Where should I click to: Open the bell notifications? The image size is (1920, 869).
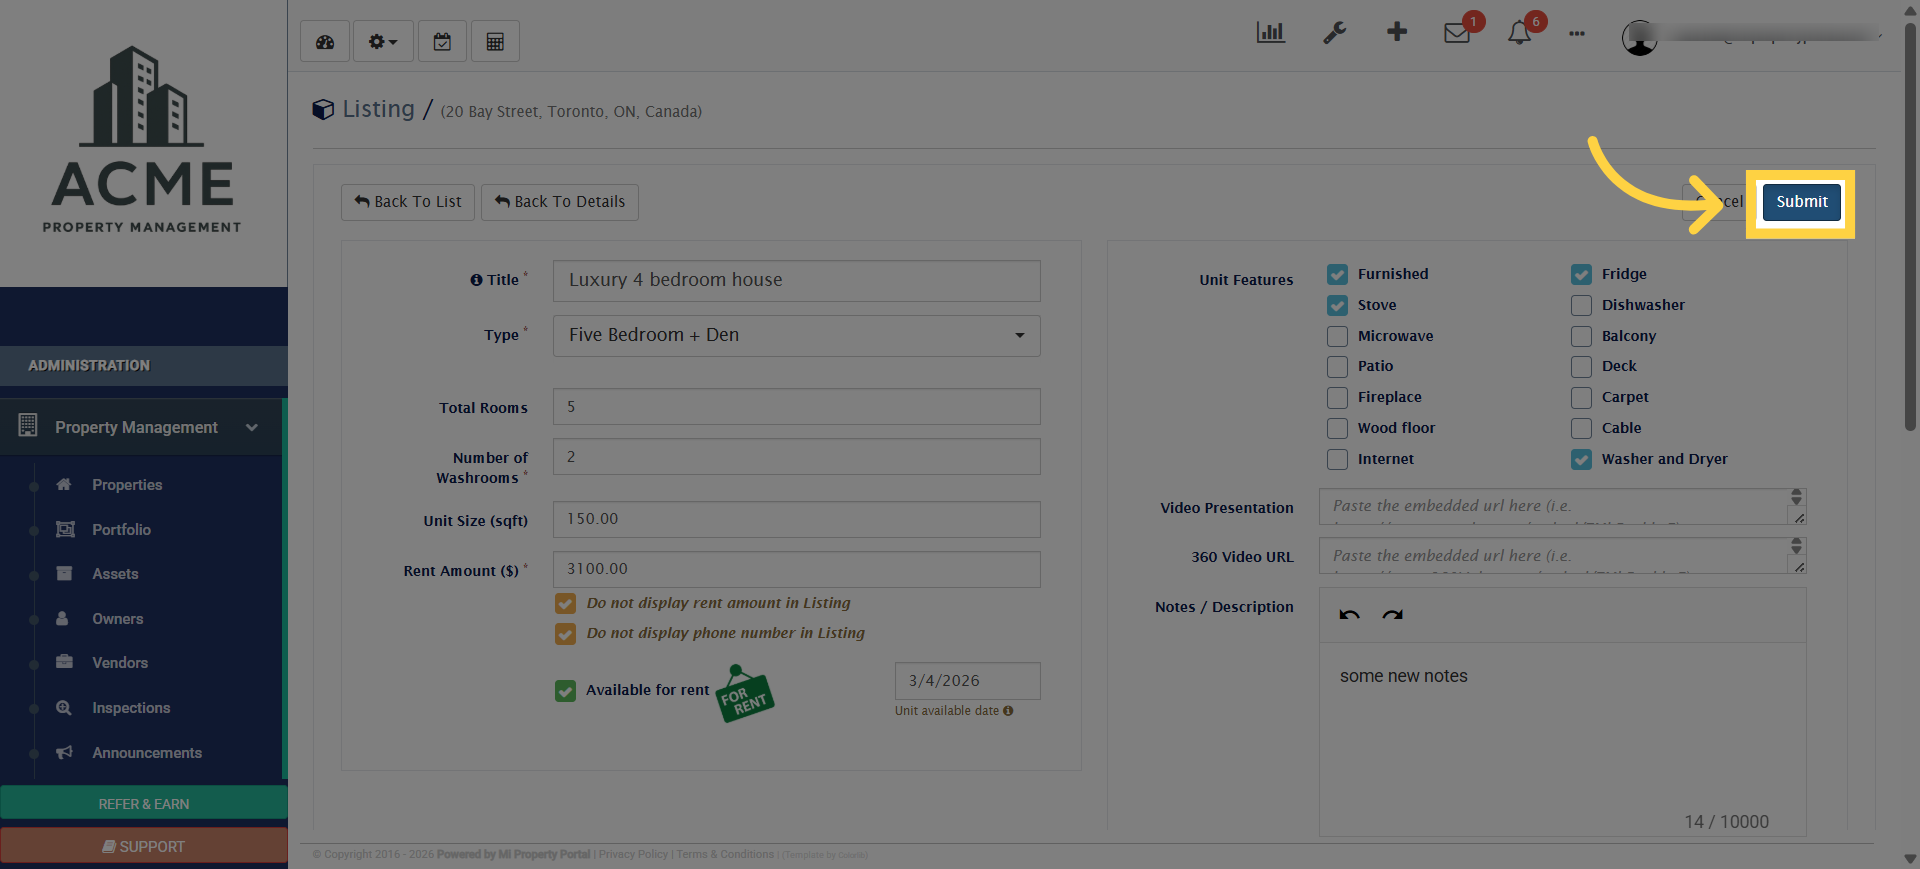click(x=1520, y=33)
